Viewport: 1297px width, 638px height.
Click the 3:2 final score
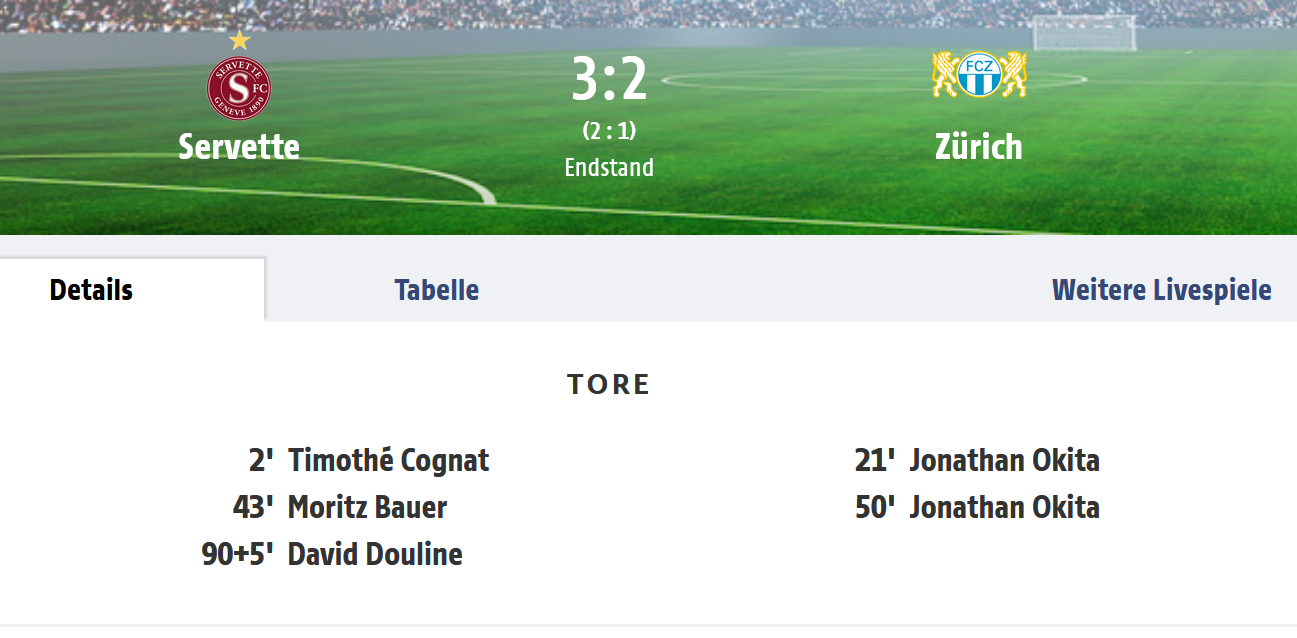tap(609, 80)
